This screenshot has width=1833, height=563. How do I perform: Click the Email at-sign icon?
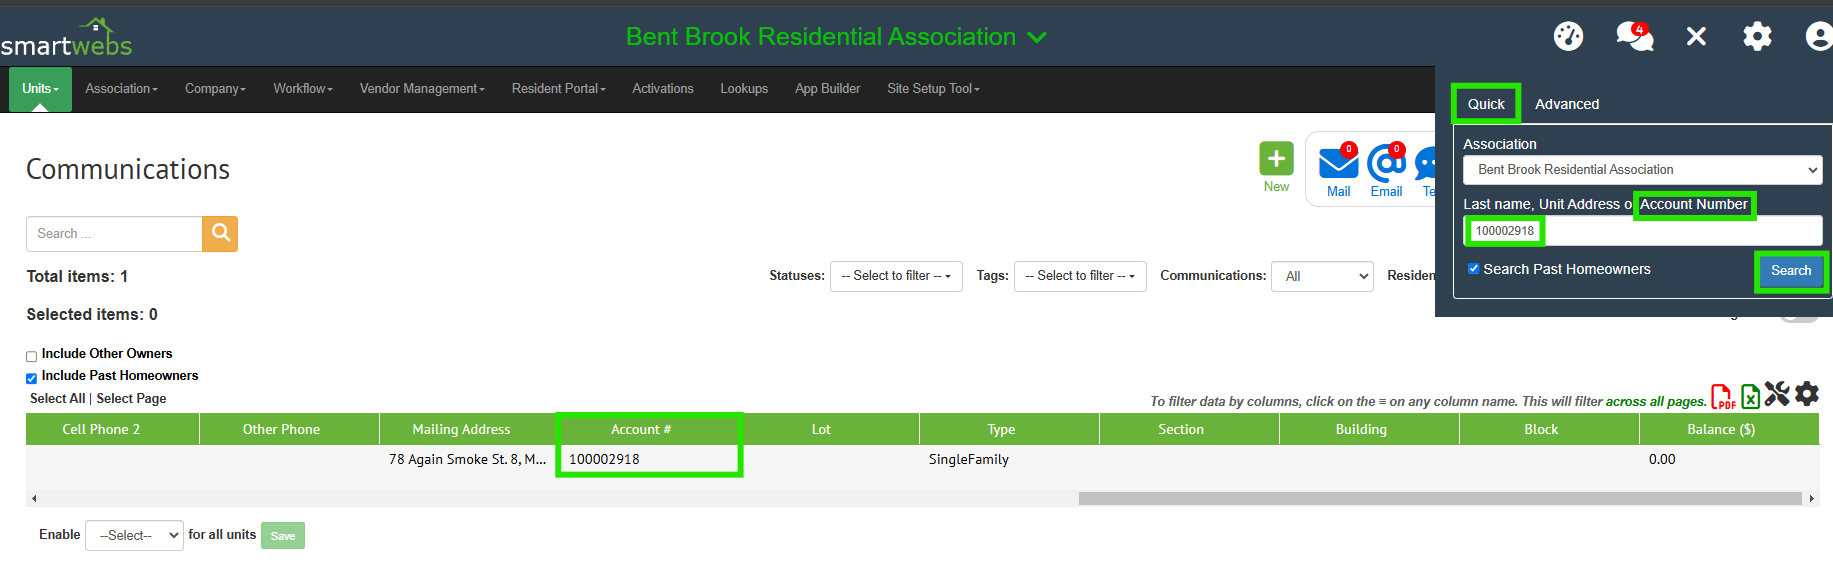coord(1386,163)
